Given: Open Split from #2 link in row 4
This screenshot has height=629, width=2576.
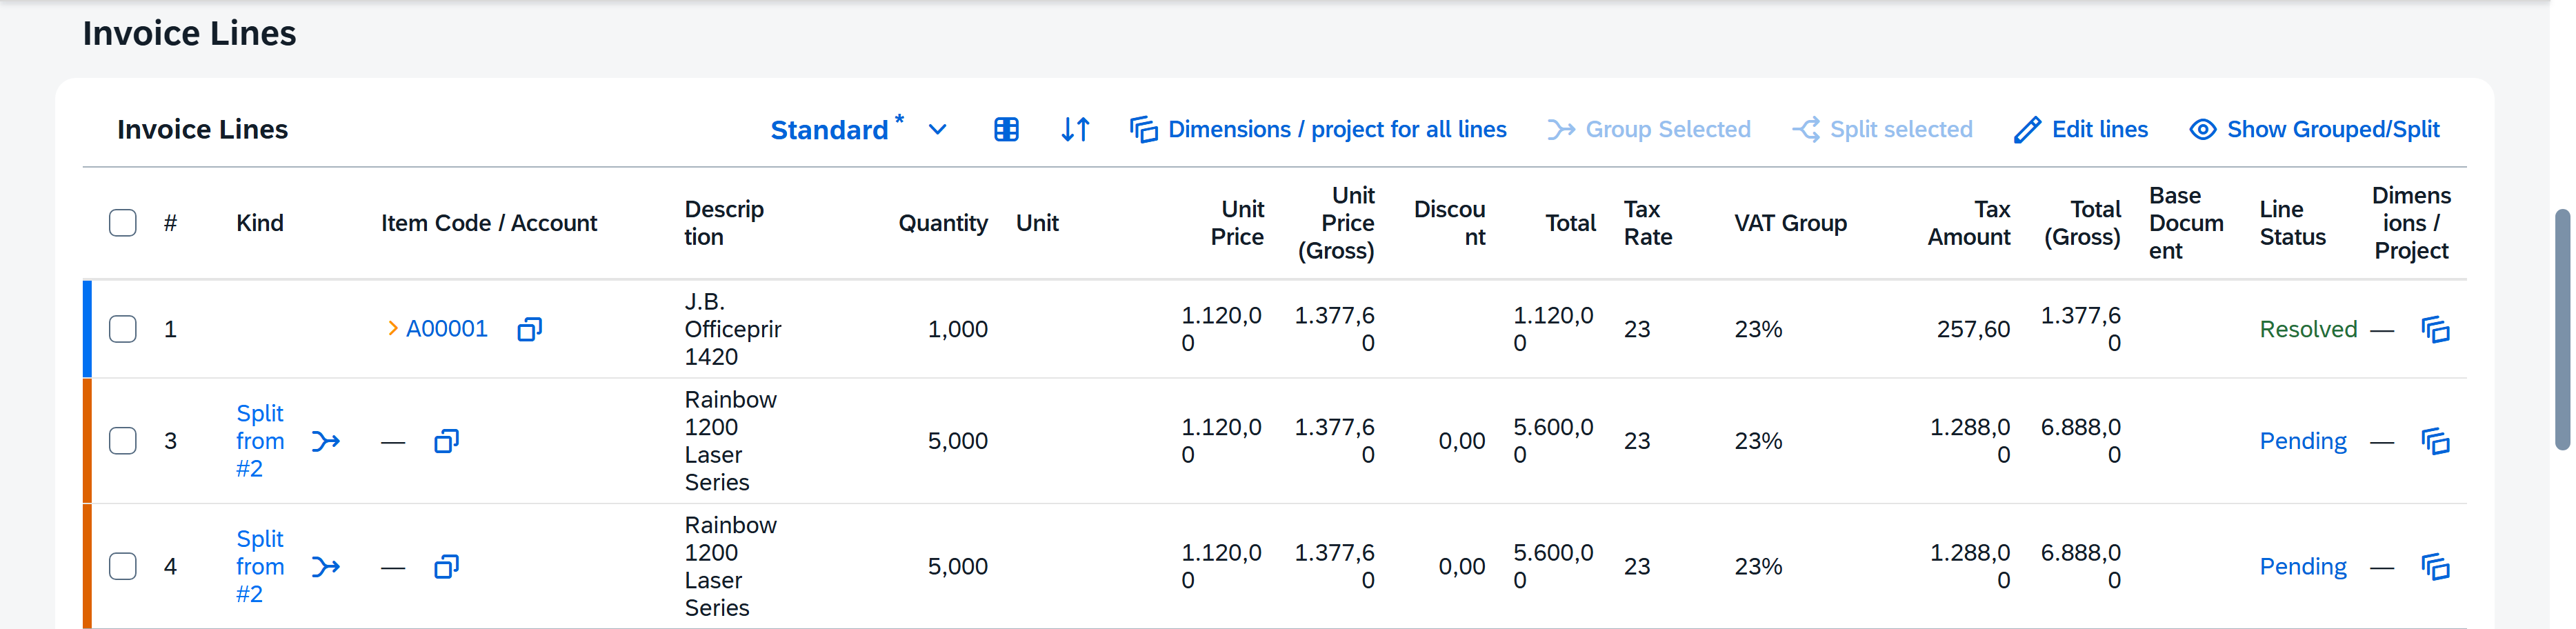Looking at the screenshot, I should pyautogui.click(x=260, y=567).
